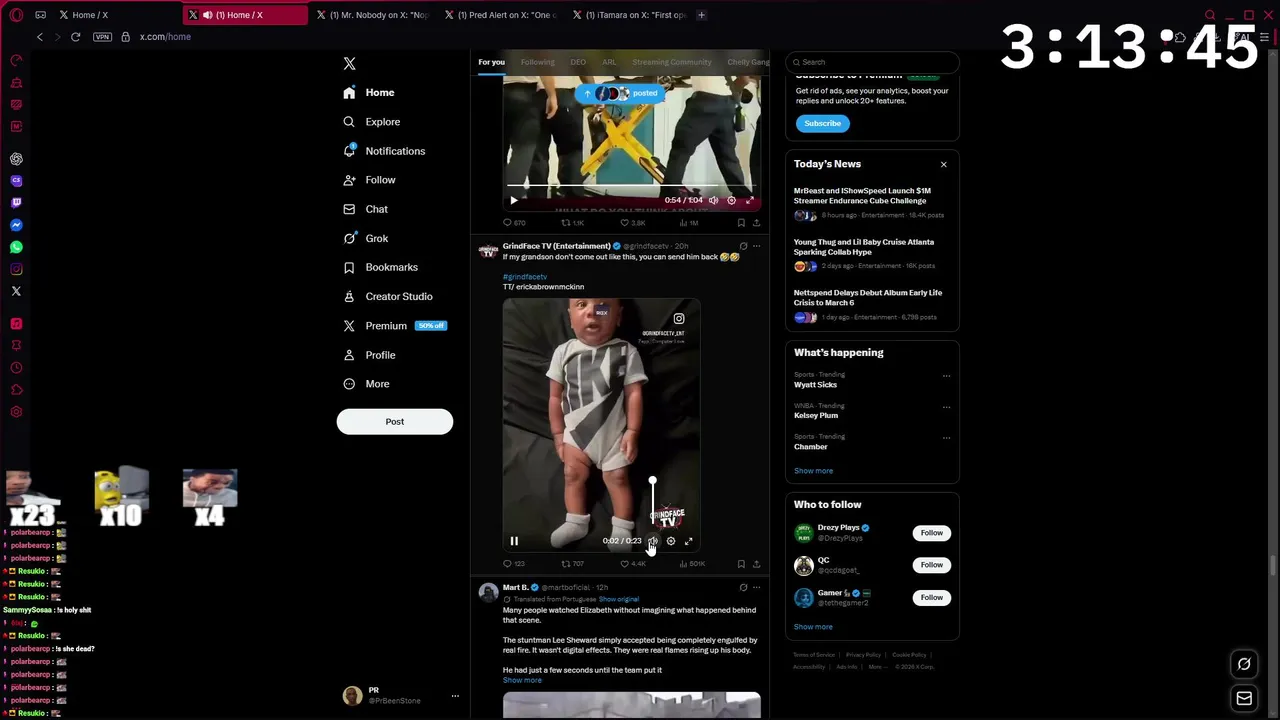Reply to the GrindFace TV post
This screenshot has height=720, width=1280.
pyautogui.click(x=507, y=564)
